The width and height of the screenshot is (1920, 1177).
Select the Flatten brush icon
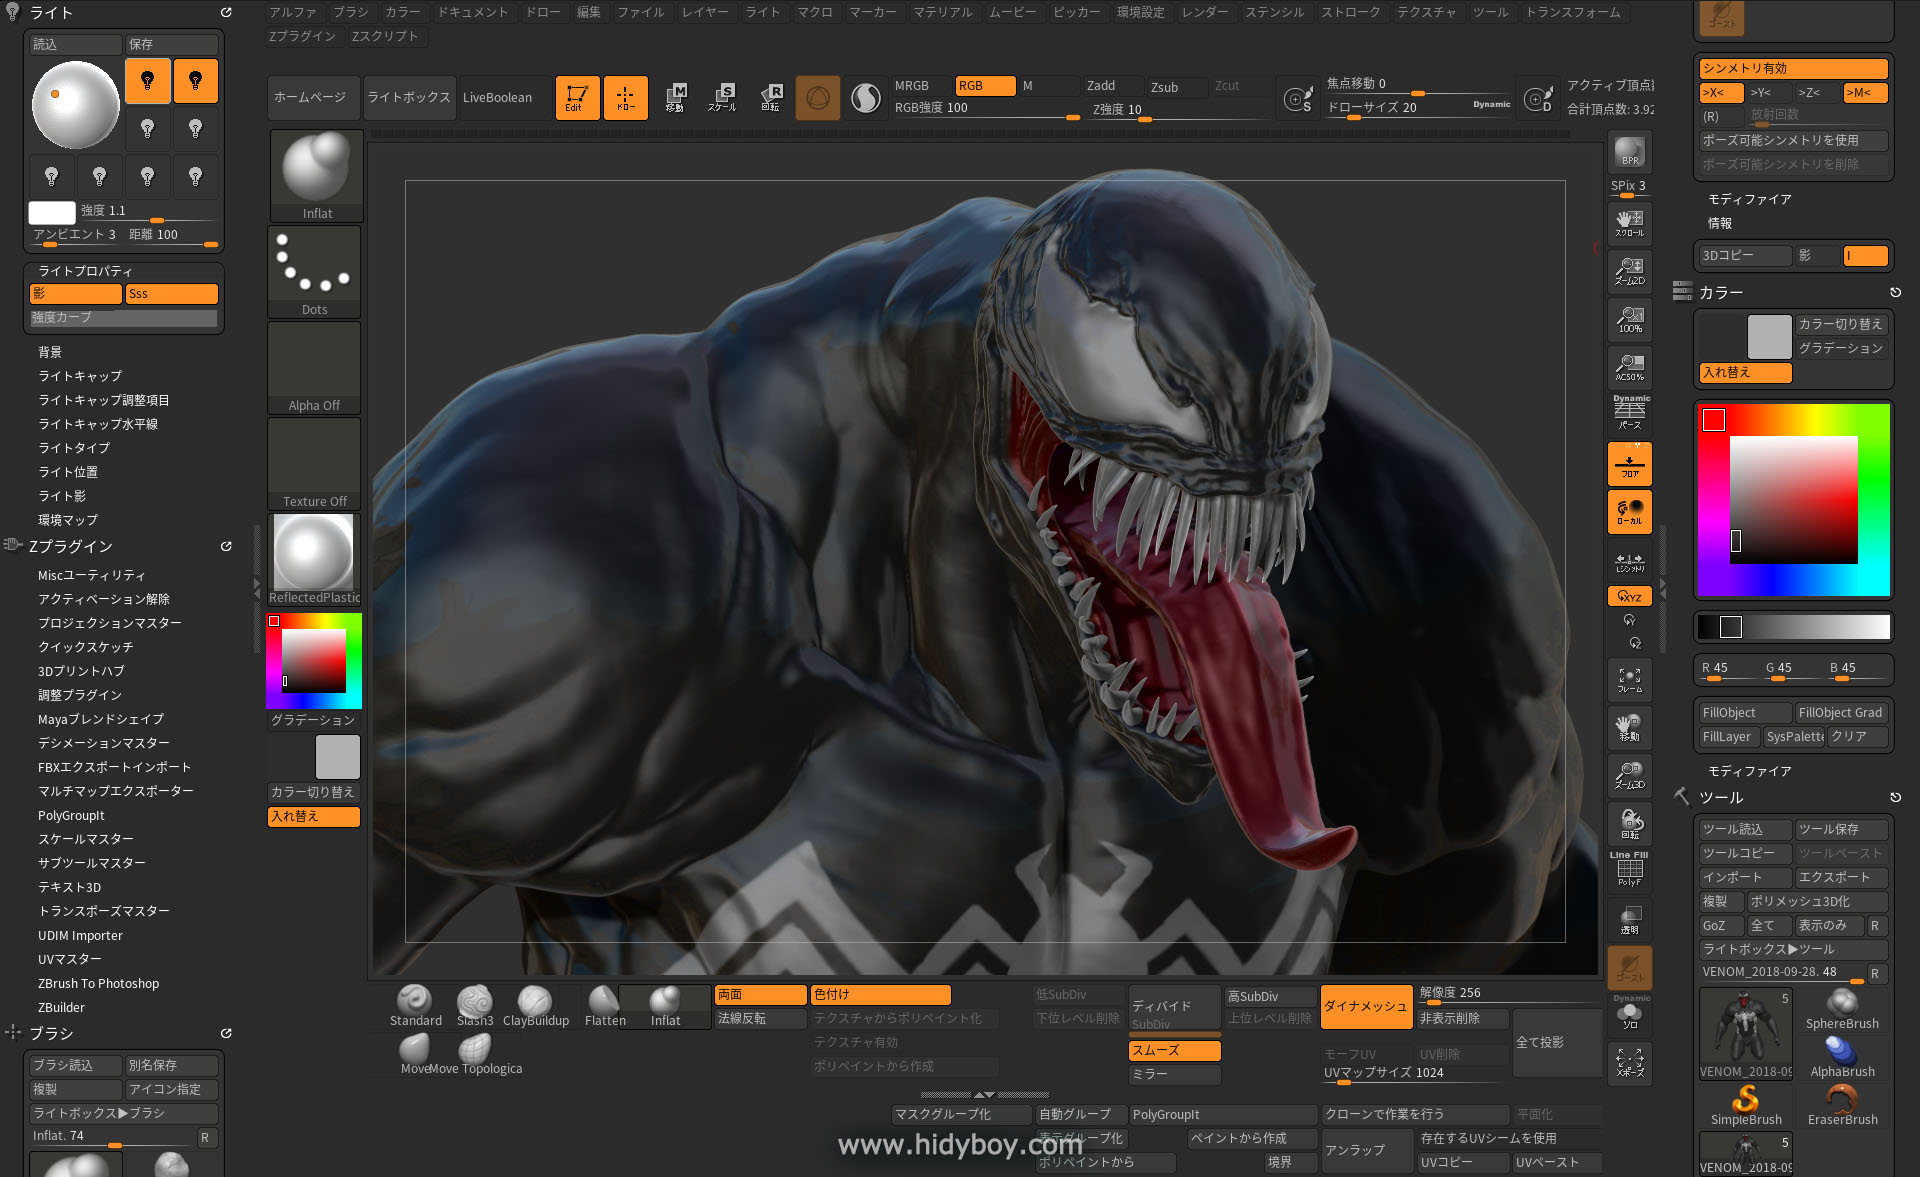coord(605,1005)
